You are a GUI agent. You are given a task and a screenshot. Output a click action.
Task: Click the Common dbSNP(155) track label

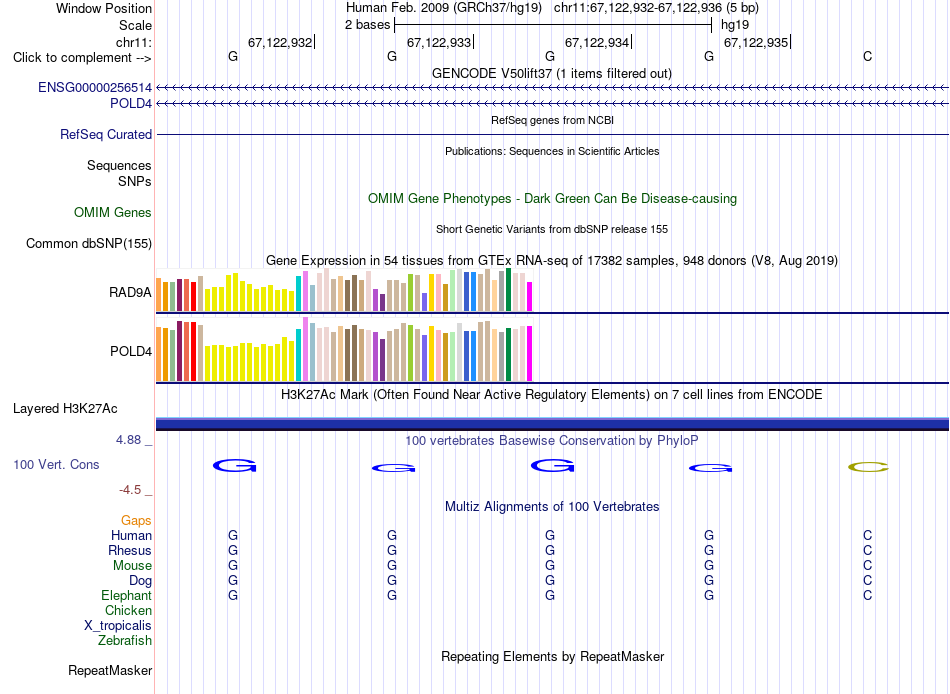89,243
